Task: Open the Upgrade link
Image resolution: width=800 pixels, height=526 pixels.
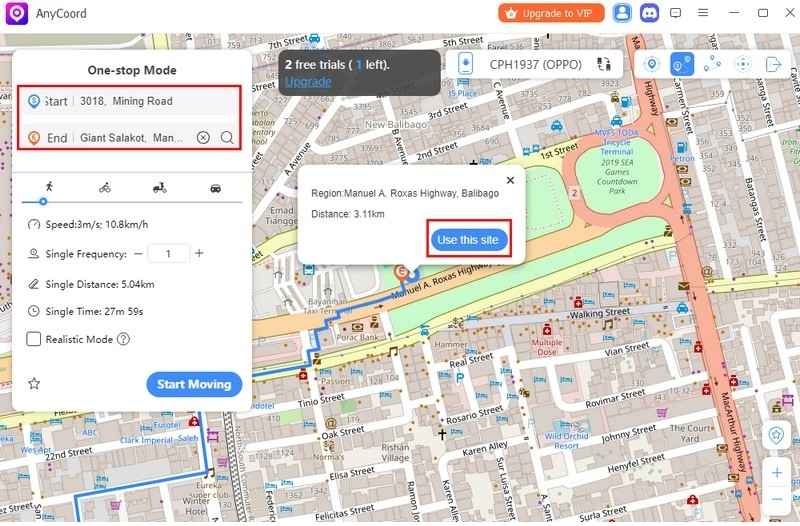Action: point(306,81)
